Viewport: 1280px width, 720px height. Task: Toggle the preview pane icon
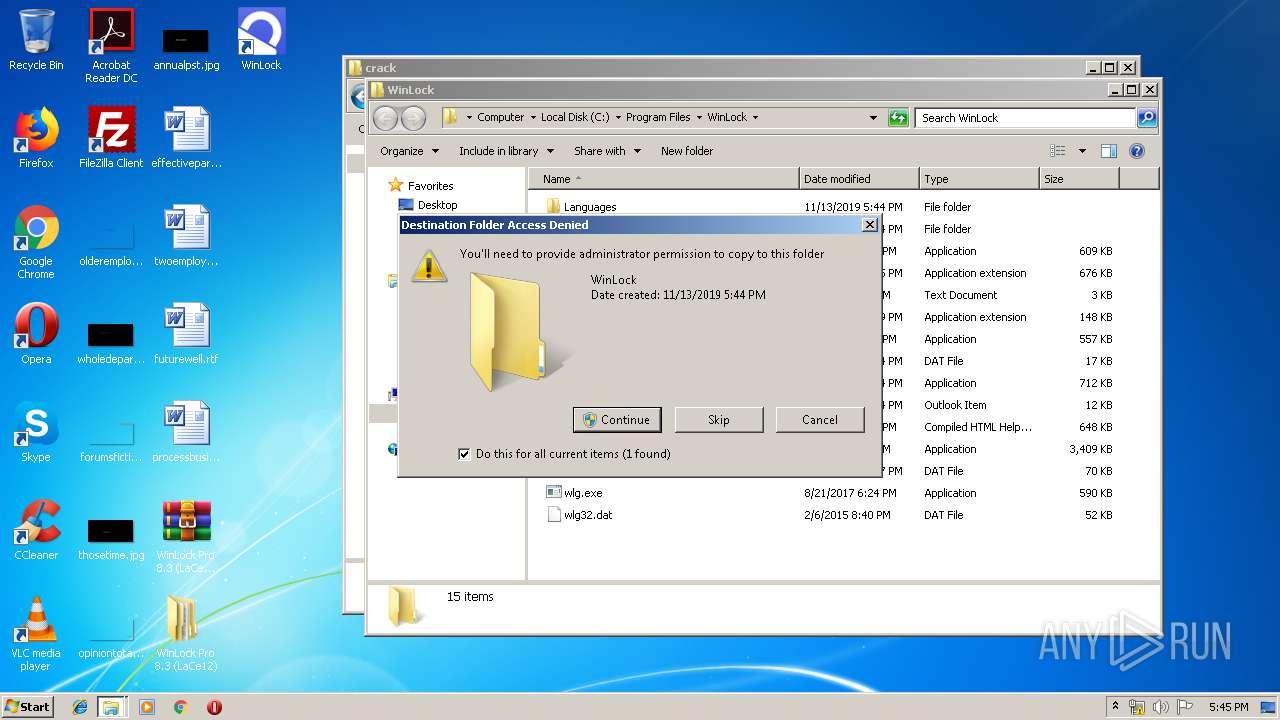pos(1108,151)
